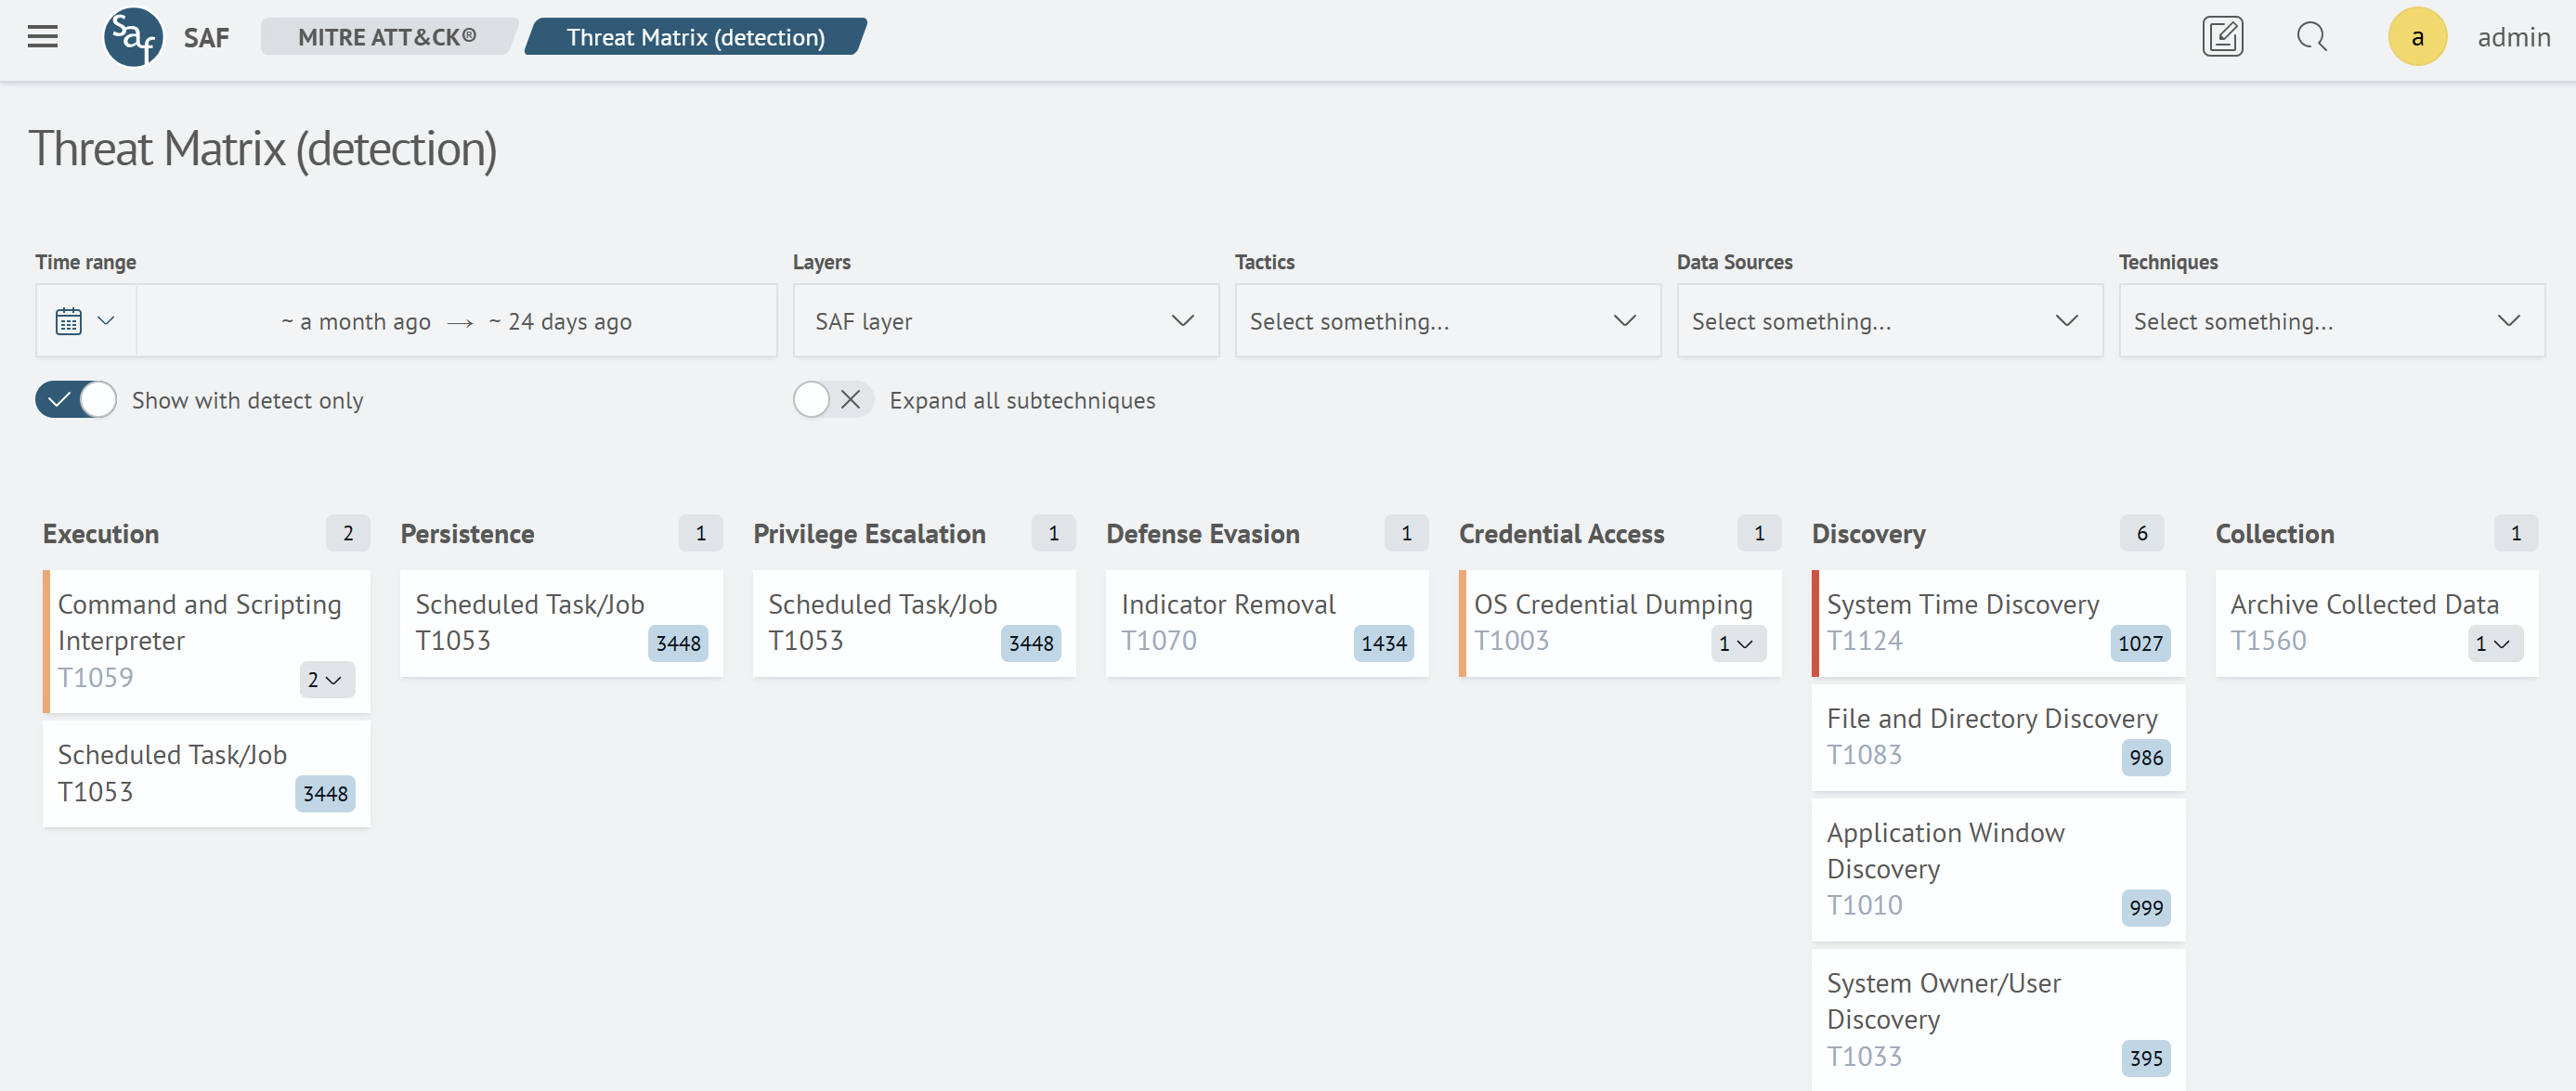Click the time range date text field

(456, 320)
